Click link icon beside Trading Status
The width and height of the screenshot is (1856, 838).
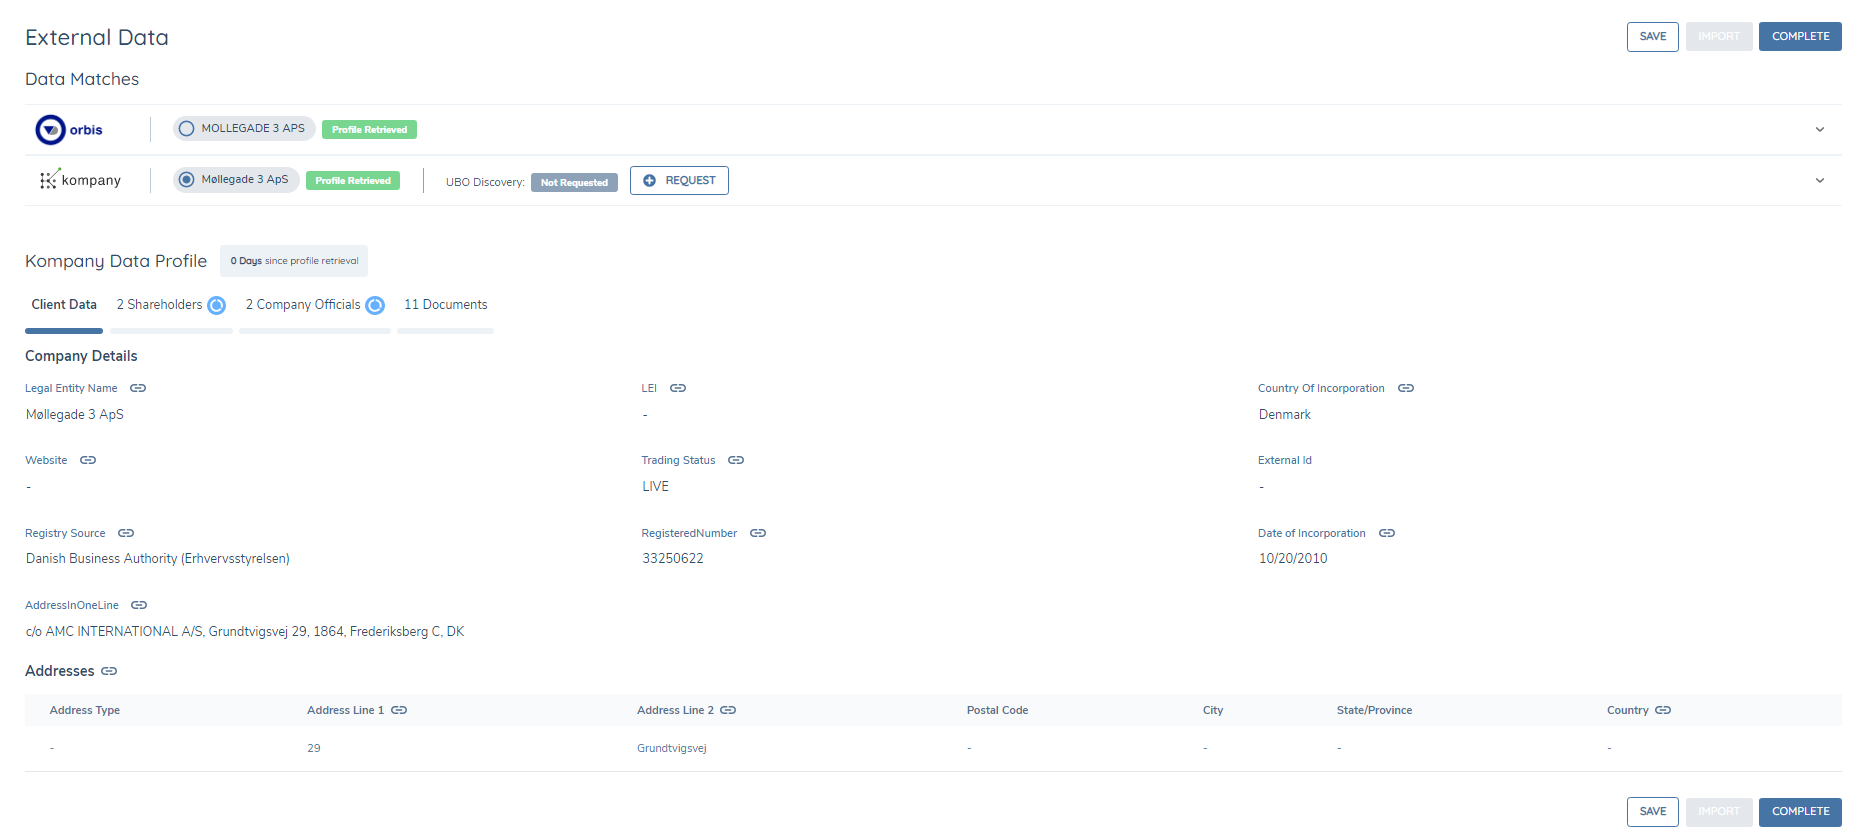click(x=736, y=460)
